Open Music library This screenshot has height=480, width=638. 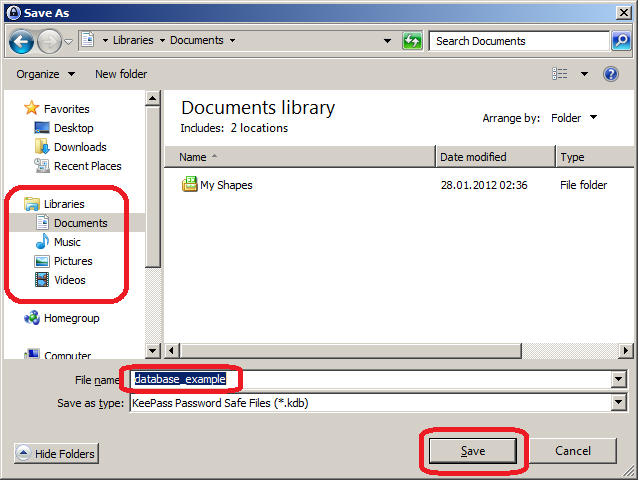pyautogui.click(x=67, y=242)
